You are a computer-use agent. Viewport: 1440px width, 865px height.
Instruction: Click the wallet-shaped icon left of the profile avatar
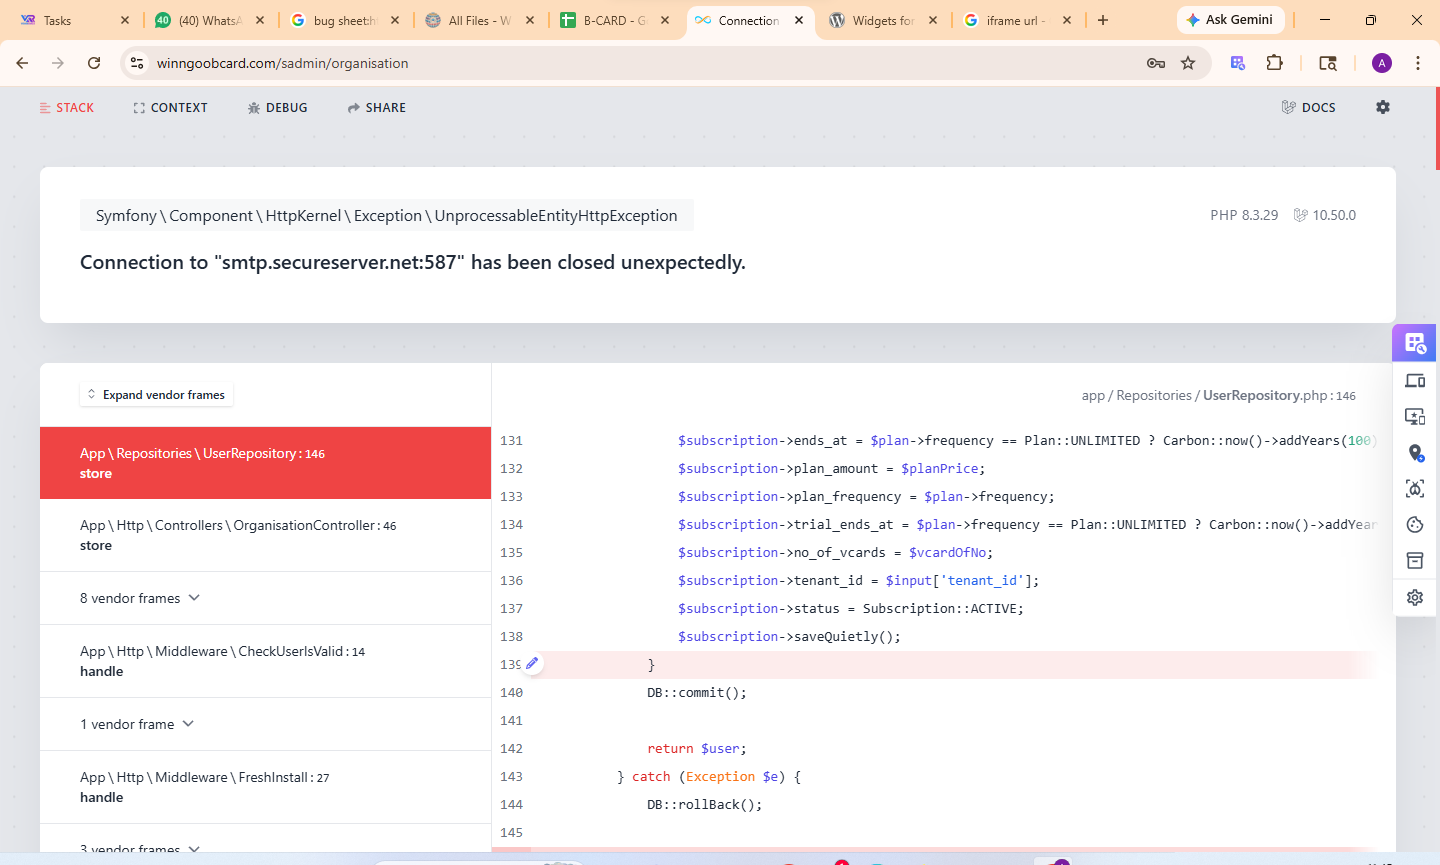click(1328, 63)
